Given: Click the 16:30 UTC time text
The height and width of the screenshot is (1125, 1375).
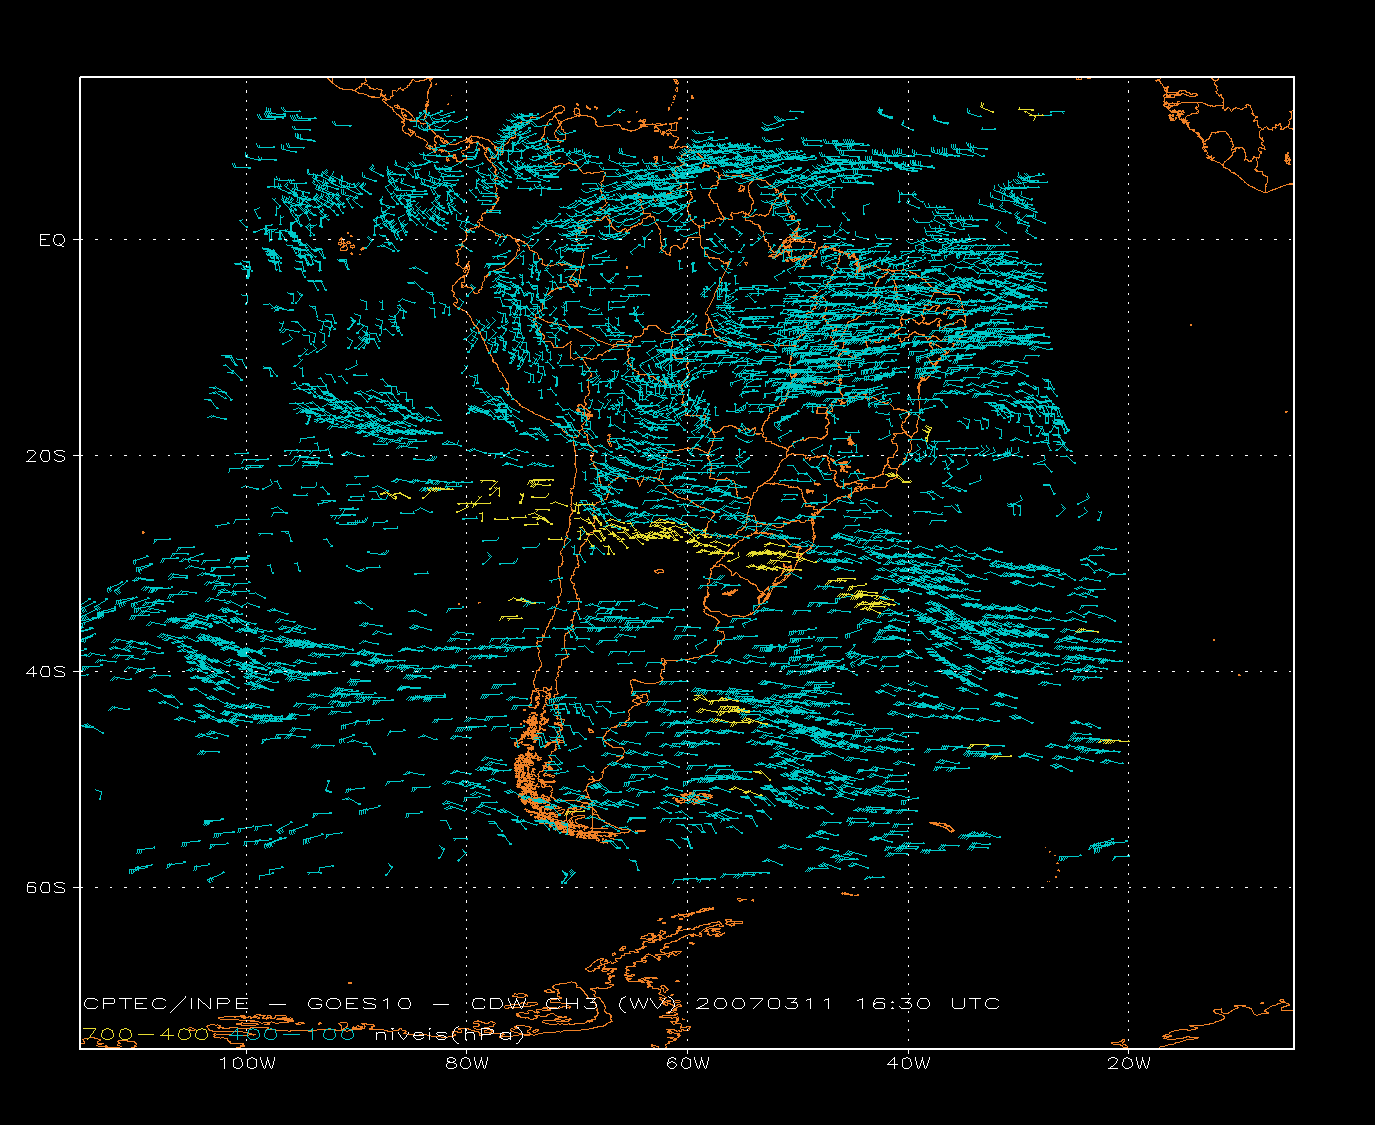Looking at the screenshot, I should 928,1004.
